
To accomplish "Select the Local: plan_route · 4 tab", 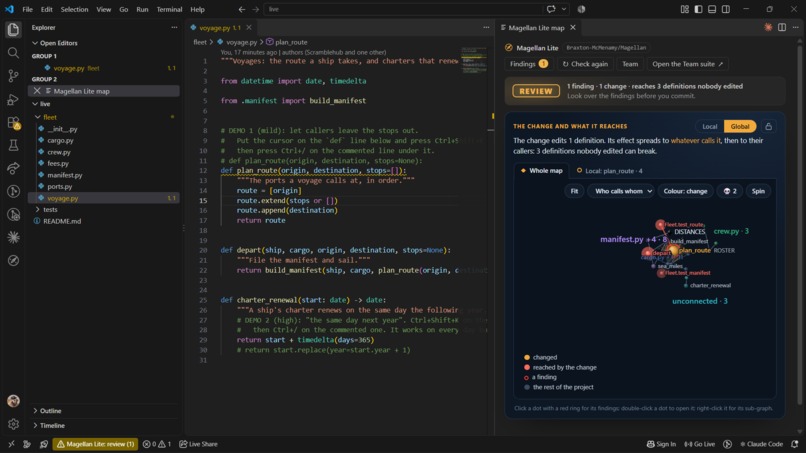I will [x=610, y=171].
